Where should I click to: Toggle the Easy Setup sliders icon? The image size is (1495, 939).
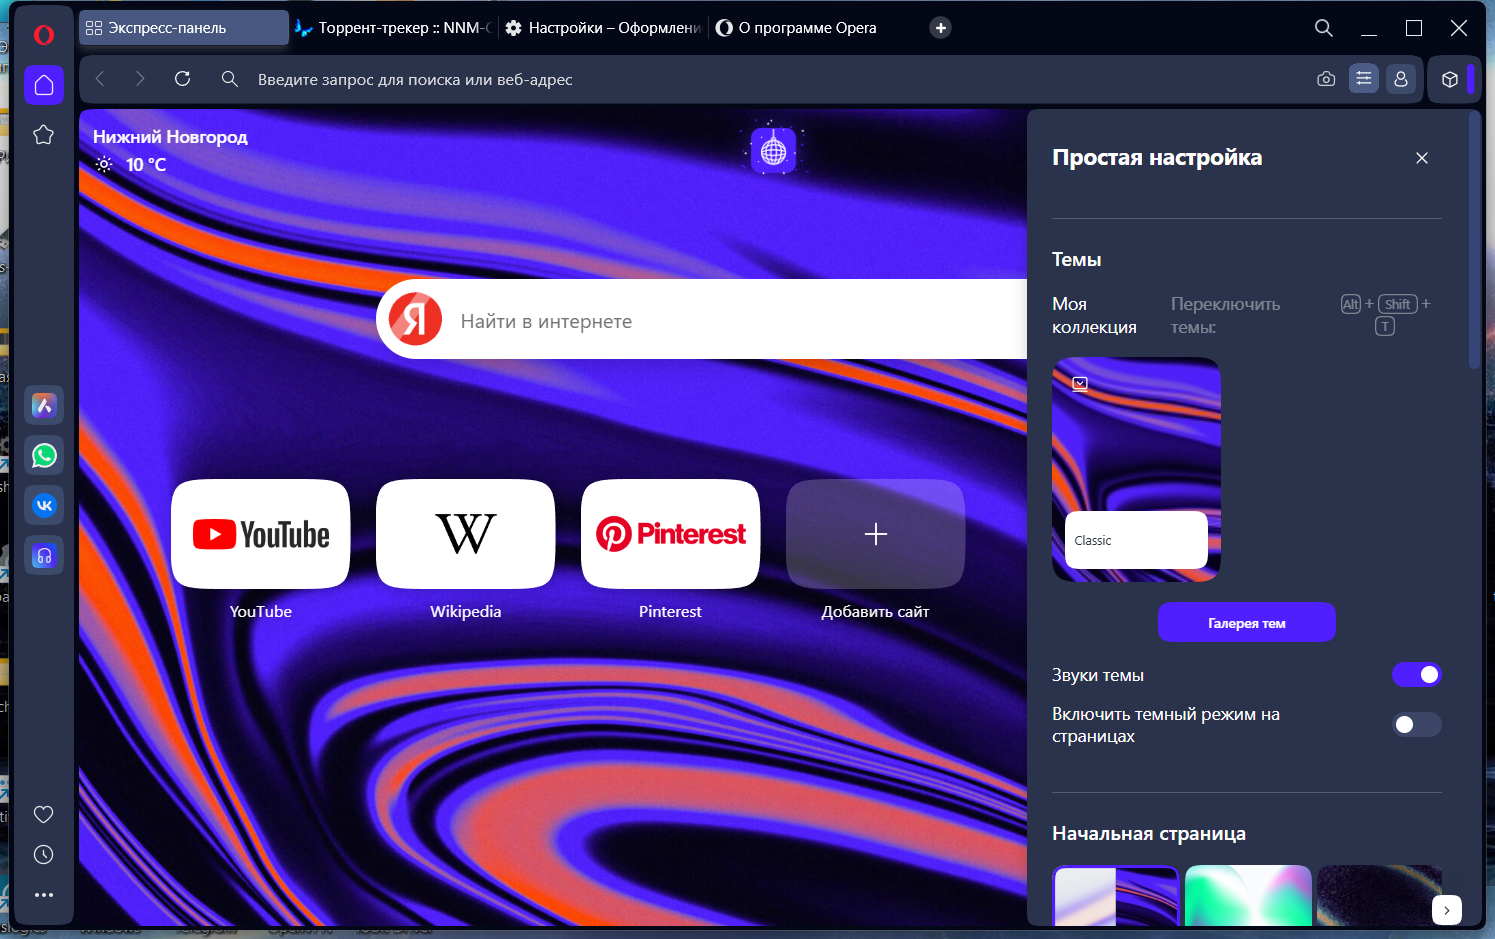tap(1364, 79)
